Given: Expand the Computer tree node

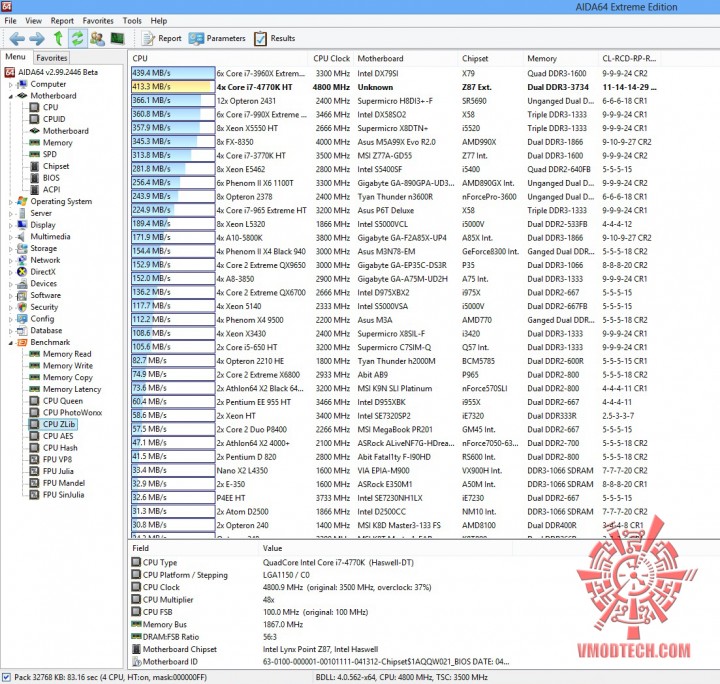Looking at the screenshot, I should (11, 84).
